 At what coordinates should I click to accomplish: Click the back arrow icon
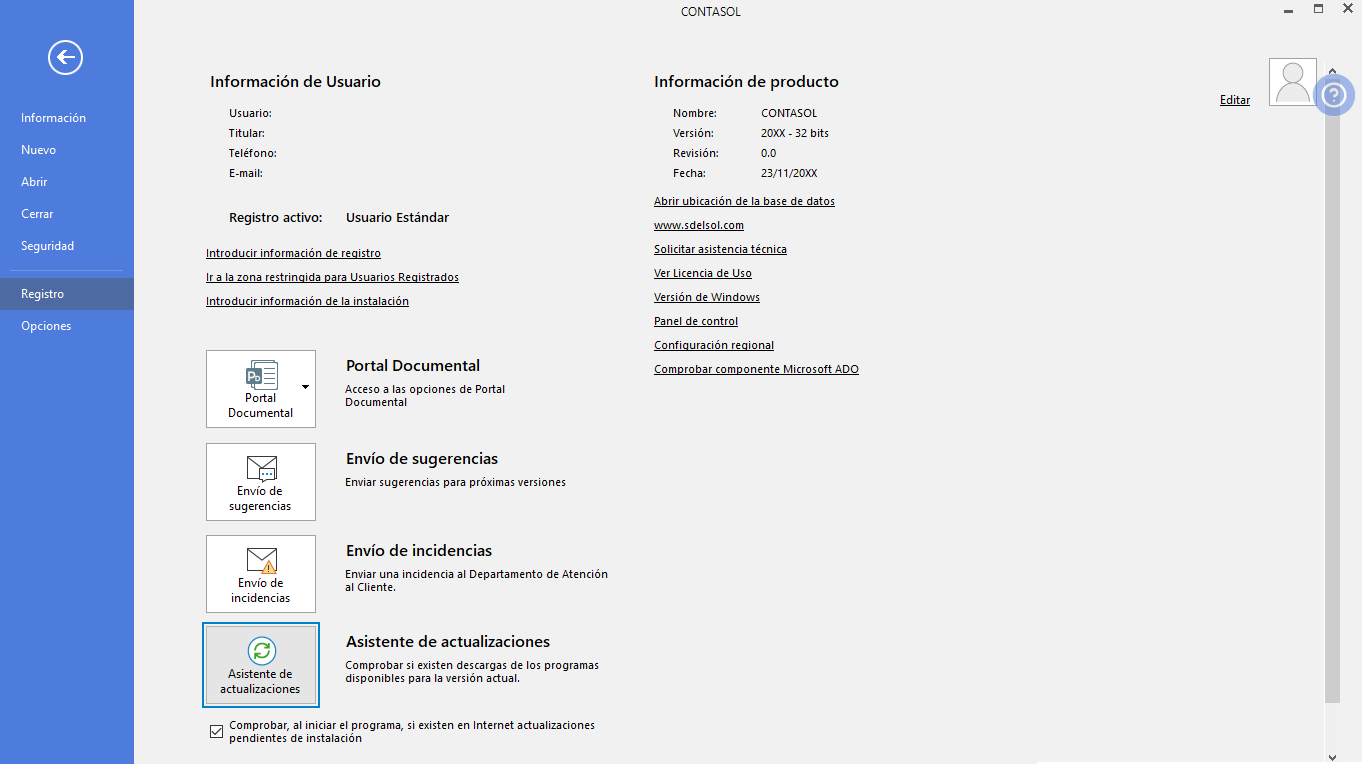click(65, 57)
